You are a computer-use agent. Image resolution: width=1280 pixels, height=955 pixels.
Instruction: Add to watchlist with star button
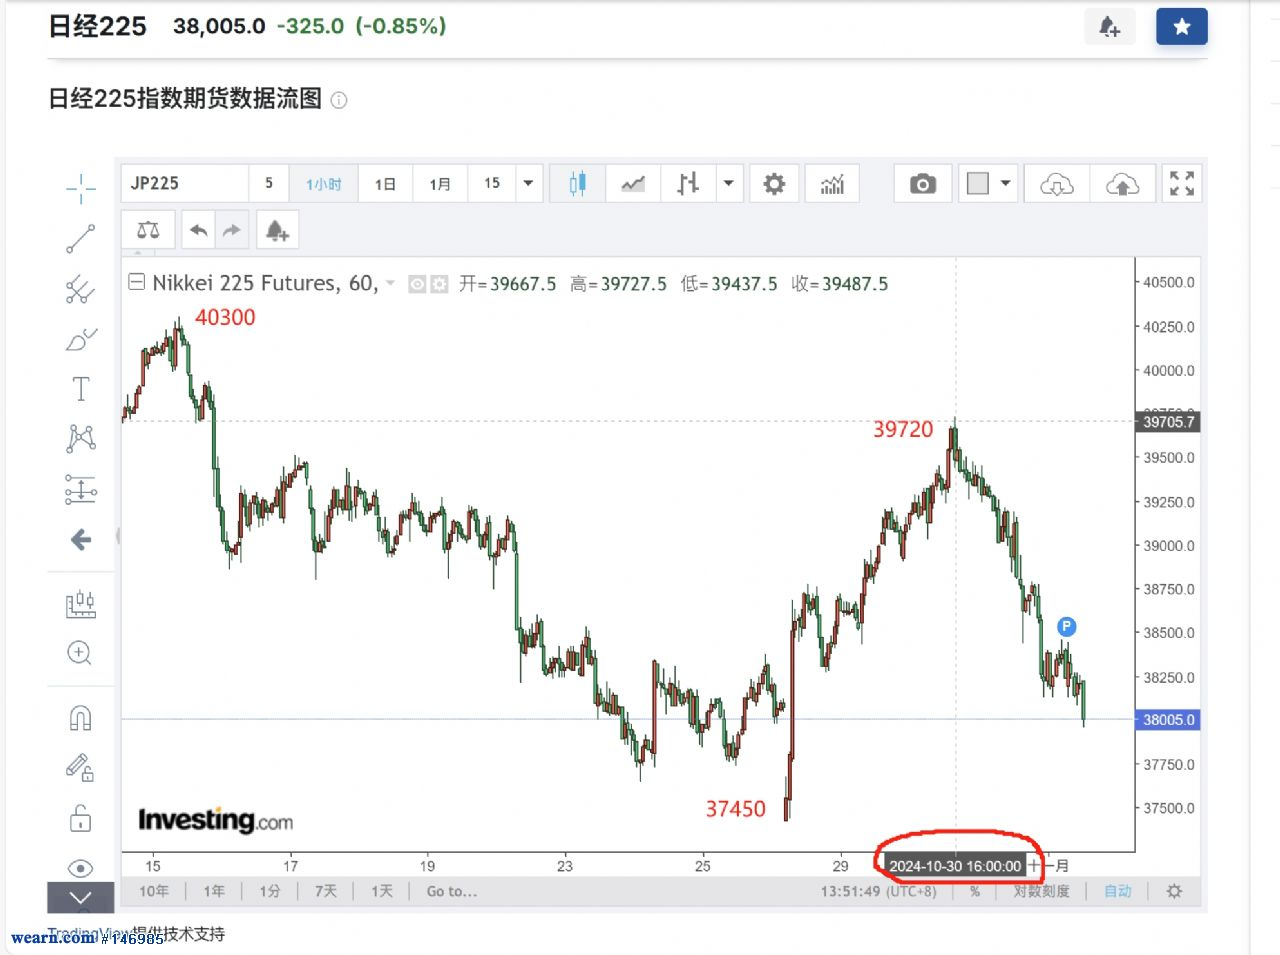click(x=1181, y=27)
